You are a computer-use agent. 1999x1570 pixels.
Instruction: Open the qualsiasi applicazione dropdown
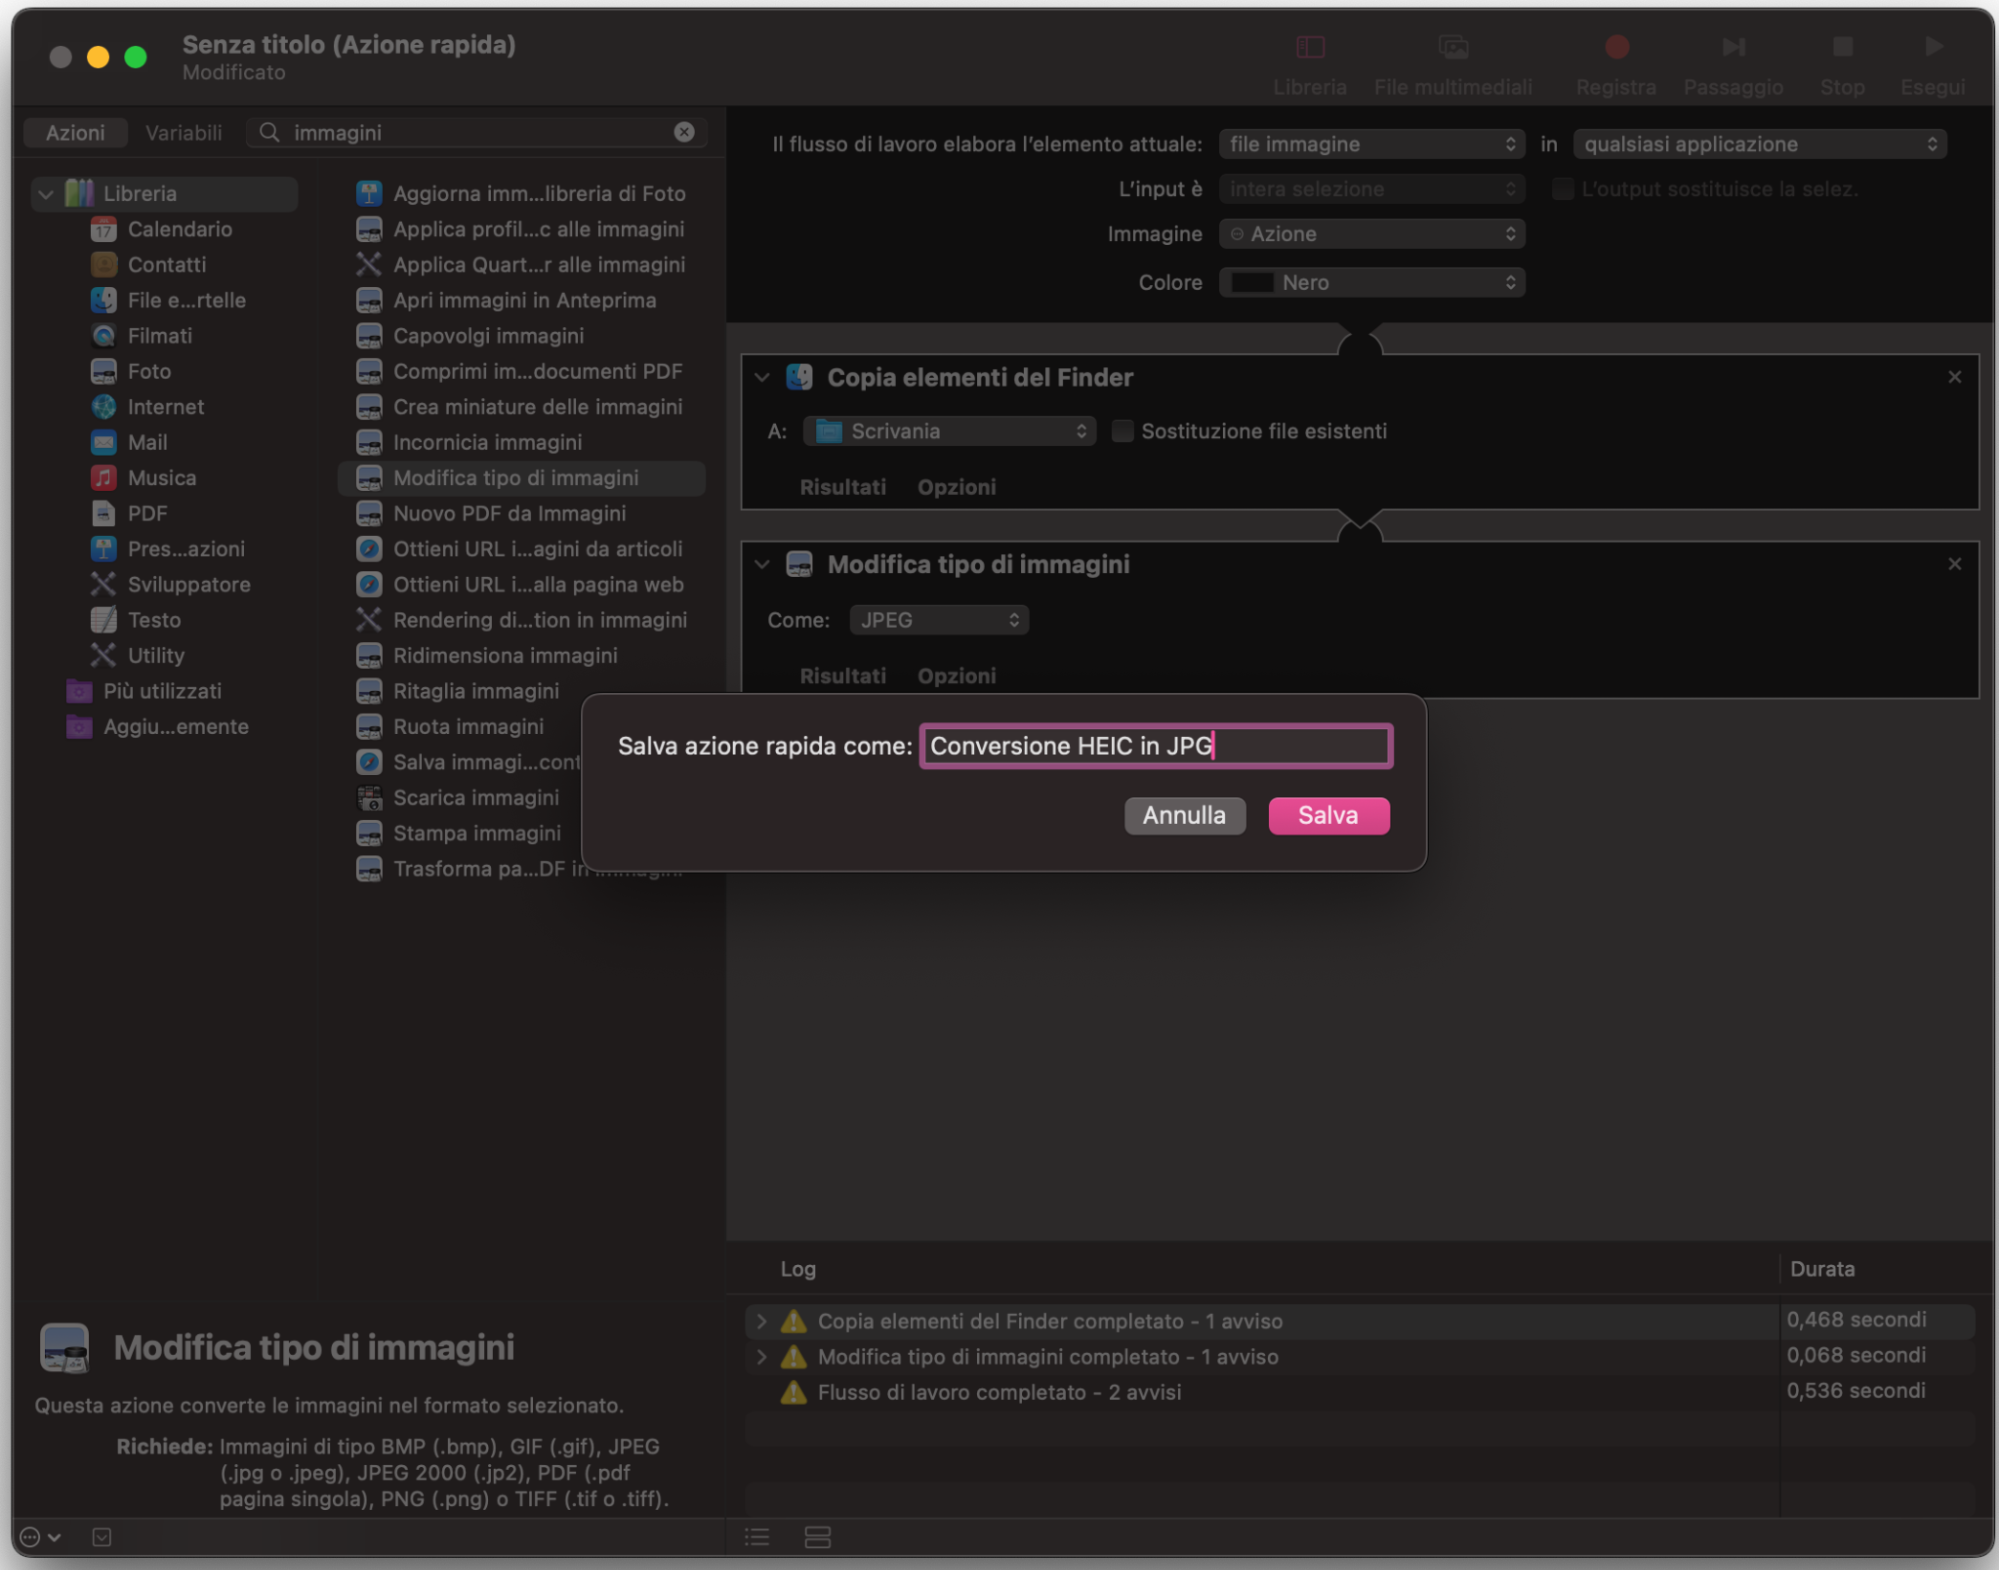click(1760, 144)
